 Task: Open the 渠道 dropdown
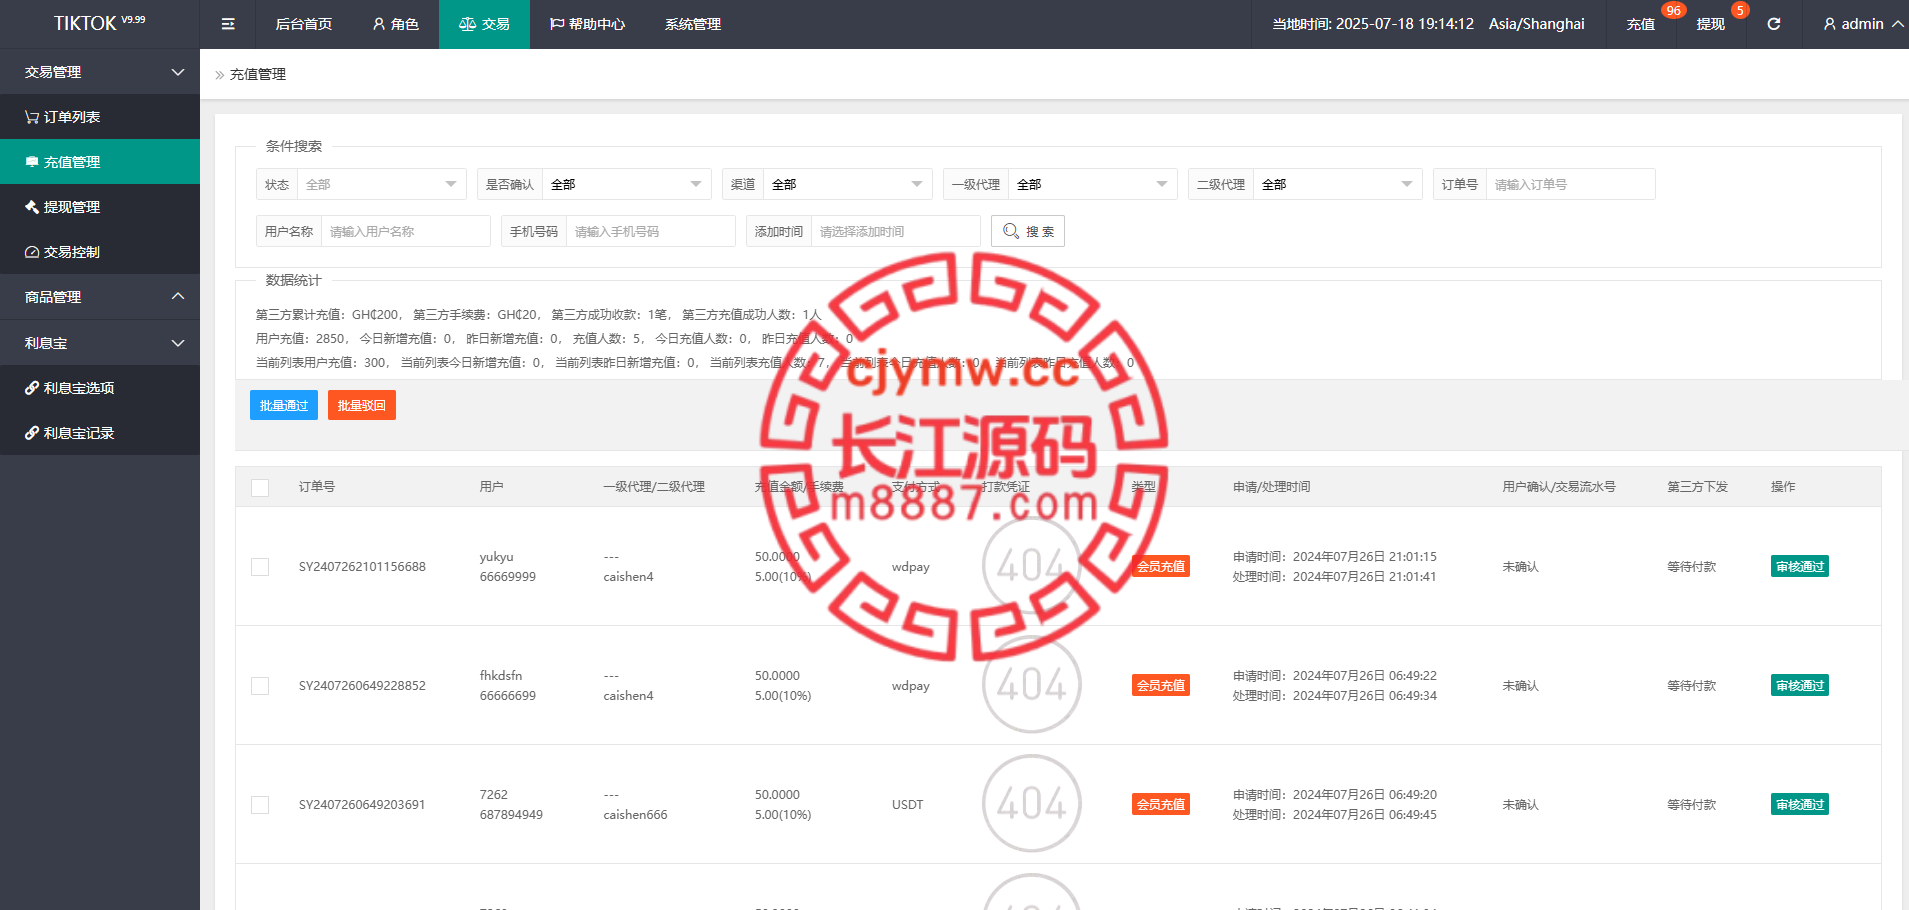click(848, 184)
